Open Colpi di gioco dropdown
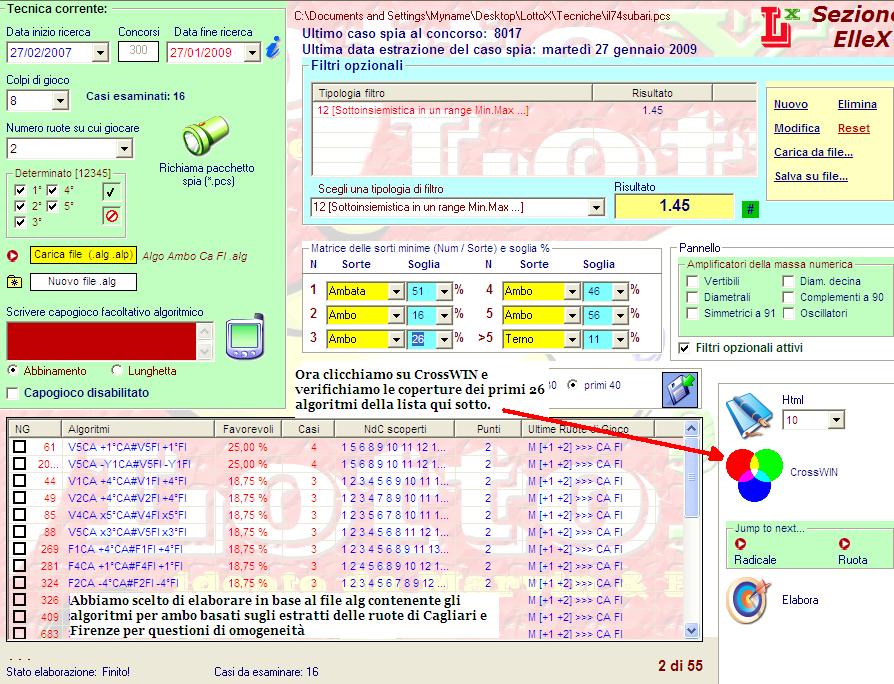894x684 pixels. coord(60,101)
